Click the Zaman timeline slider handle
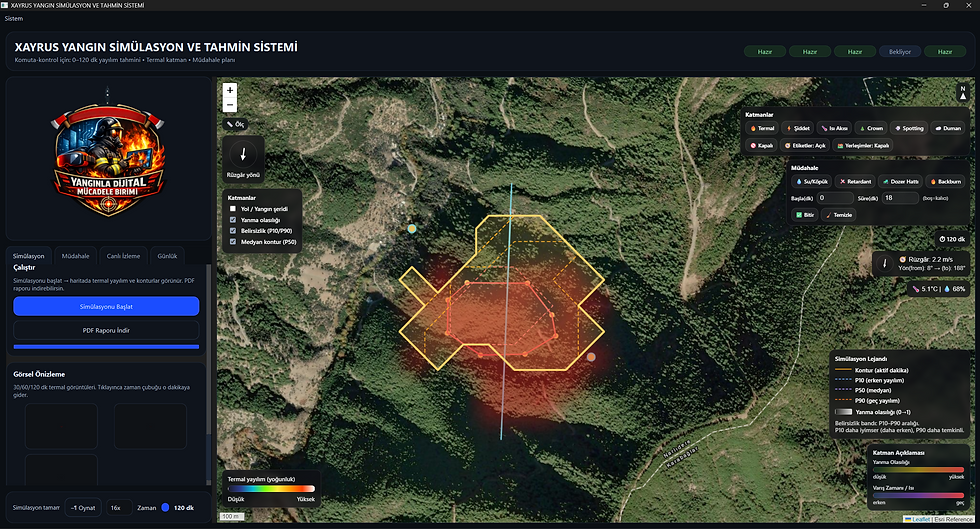Image resolution: width=980 pixels, height=529 pixels. [x=165, y=508]
